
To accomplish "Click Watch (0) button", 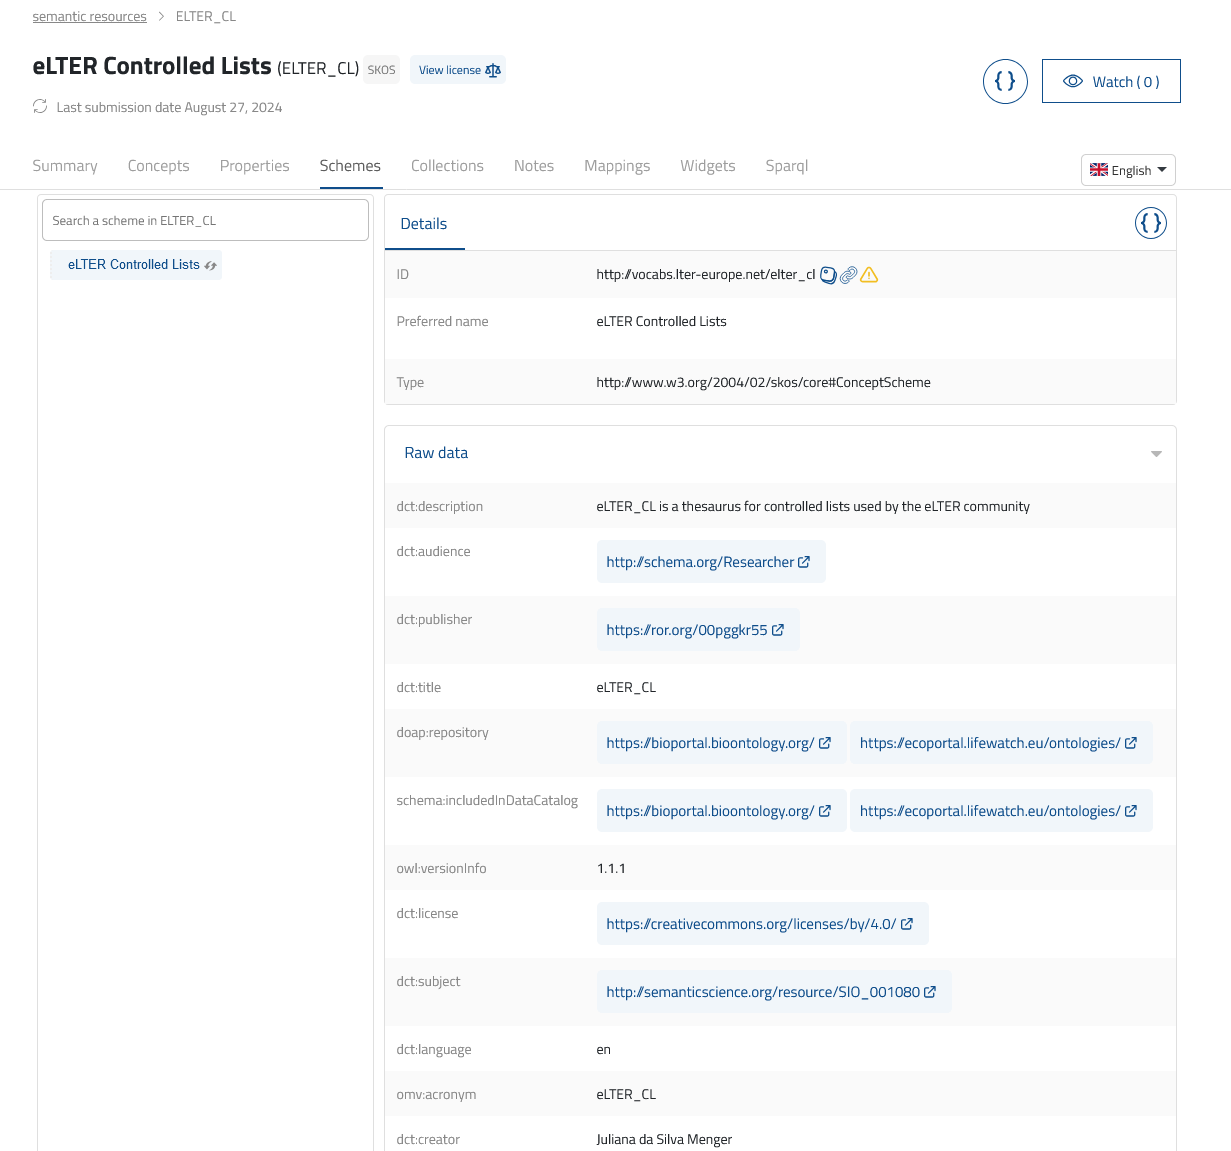I will pyautogui.click(x=1111, y=81).
